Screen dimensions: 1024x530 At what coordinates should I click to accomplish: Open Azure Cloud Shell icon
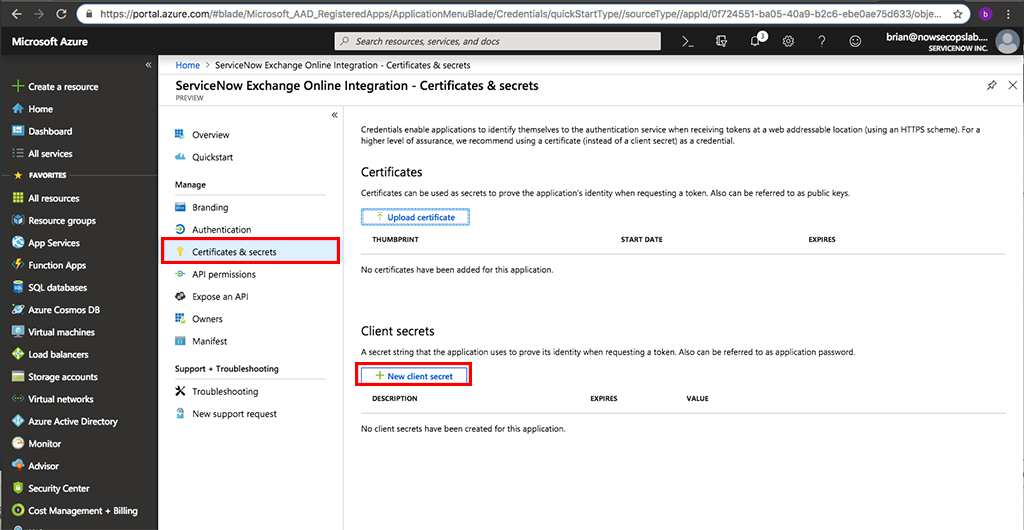[687, 41]
